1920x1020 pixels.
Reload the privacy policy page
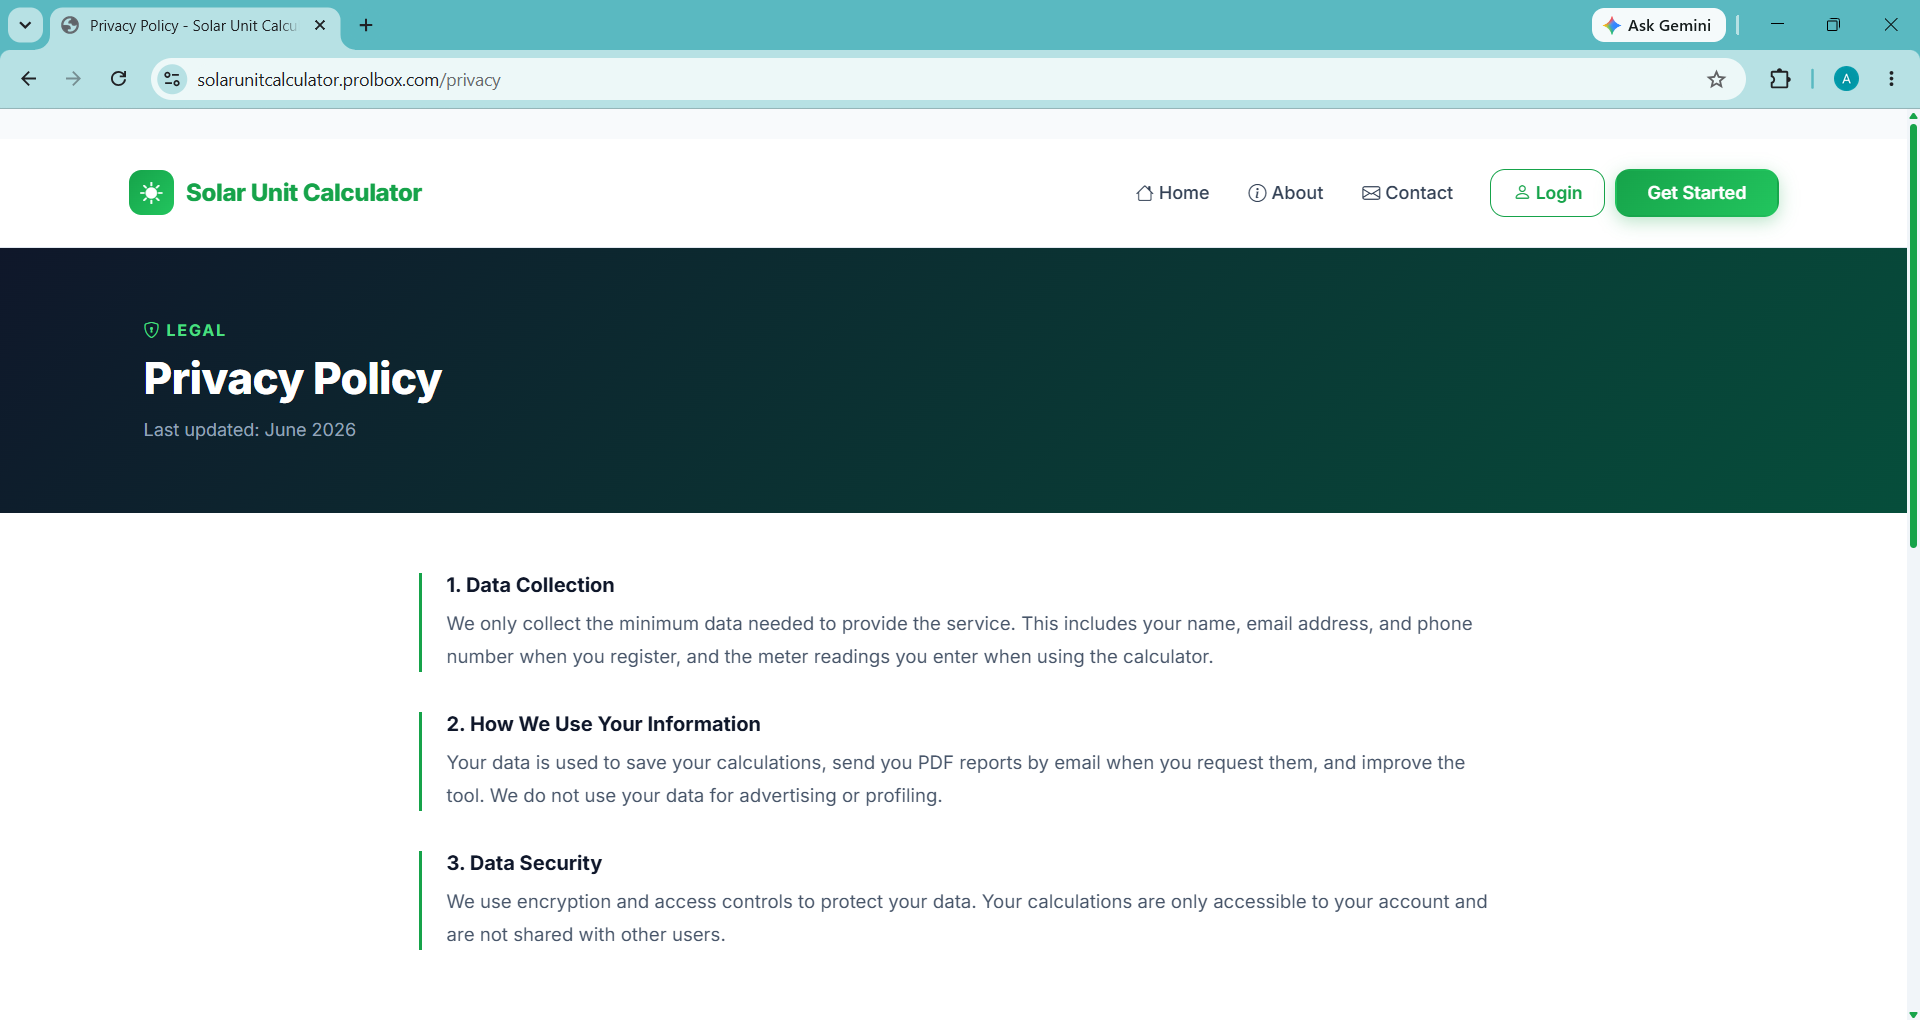[118, 79]
